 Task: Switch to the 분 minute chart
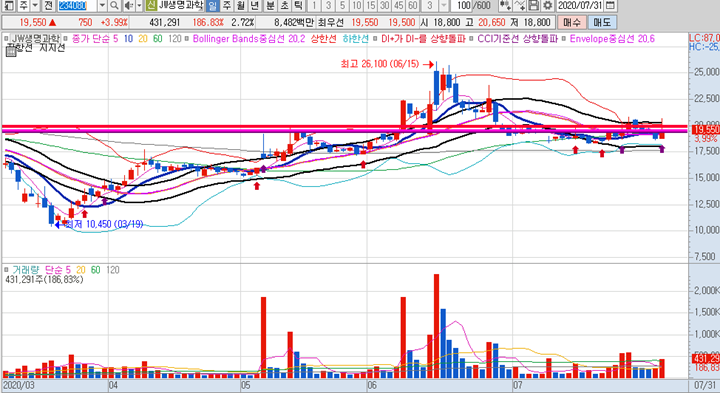[x=270, y=6]
